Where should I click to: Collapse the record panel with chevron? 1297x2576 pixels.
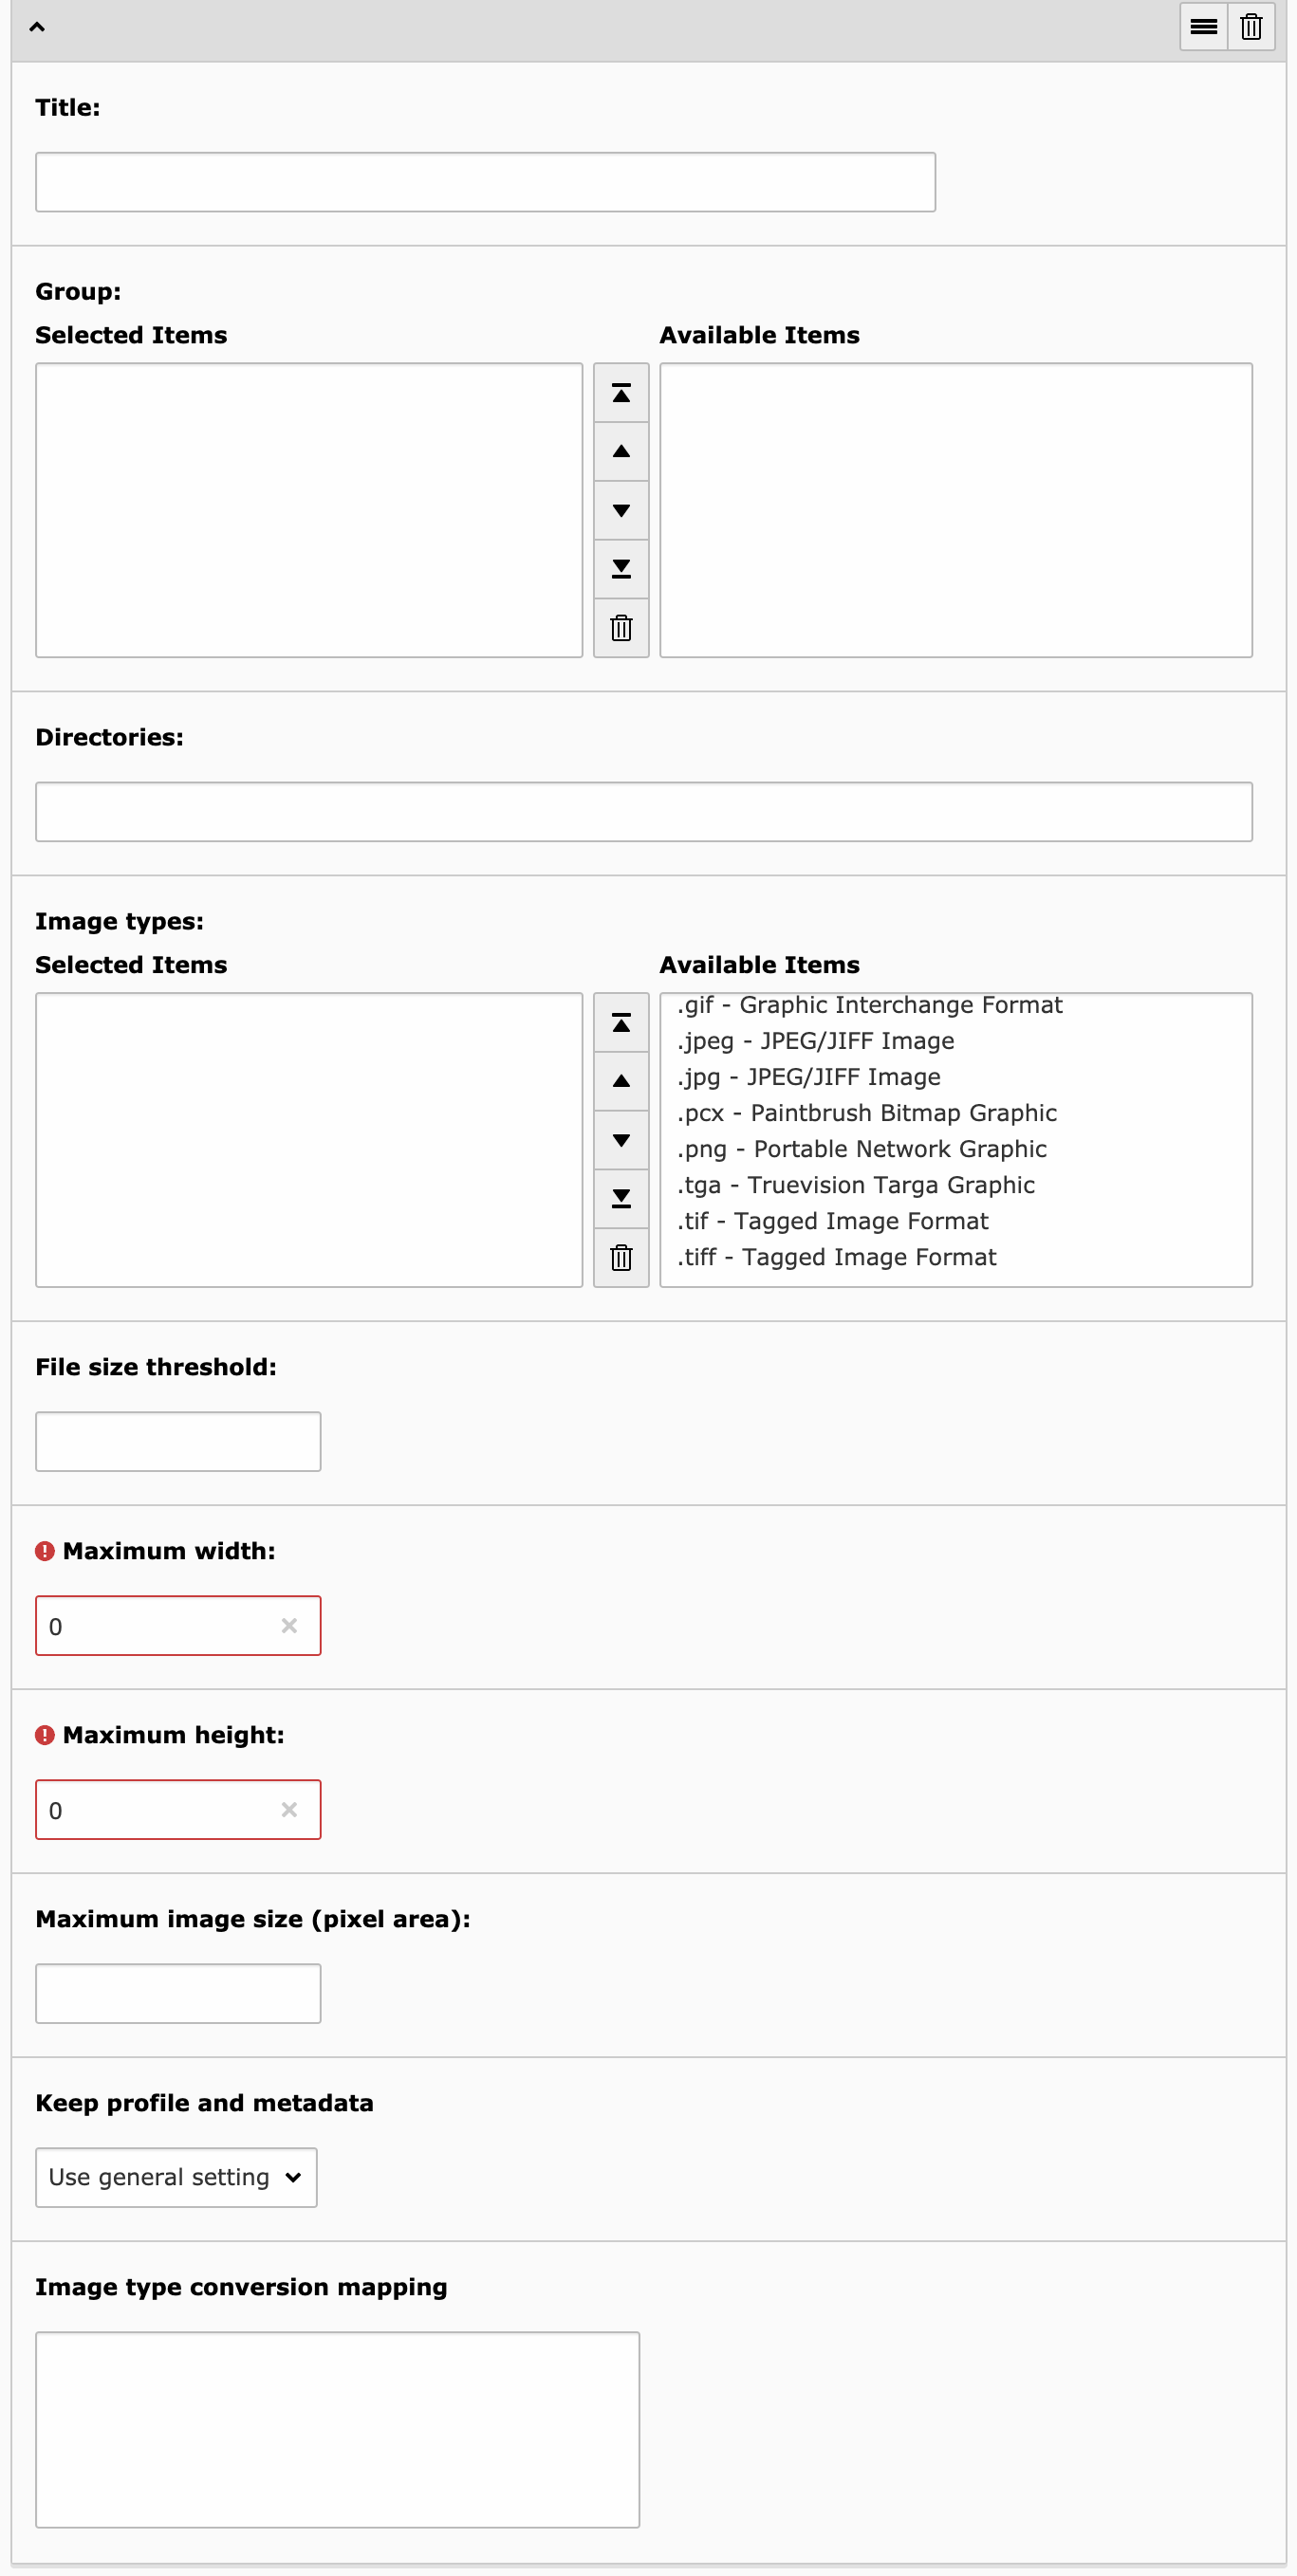(37, 27)
